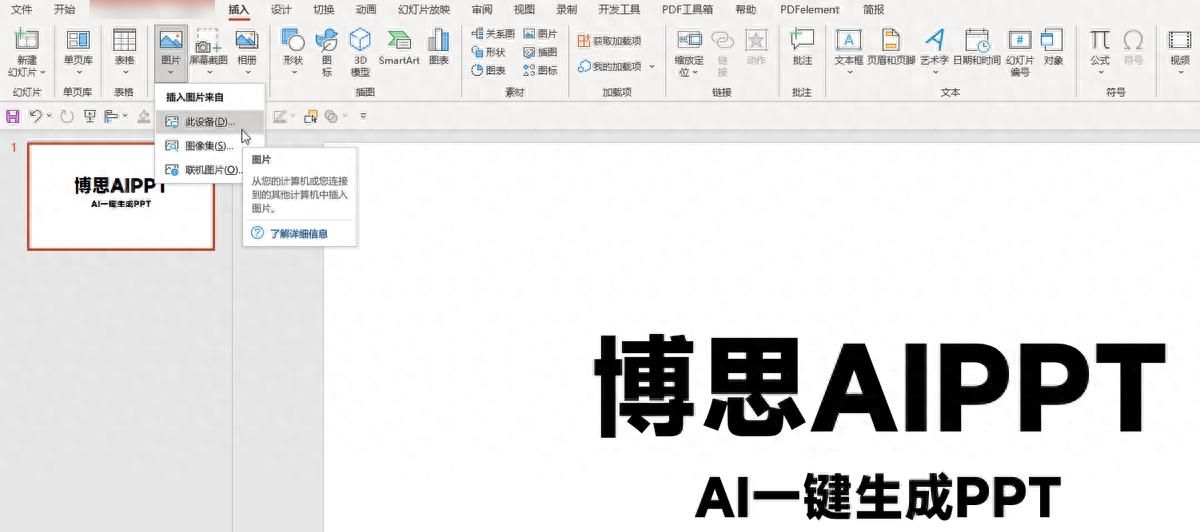Click the Save icon in quick access toolbar

[x=13, y=116]
